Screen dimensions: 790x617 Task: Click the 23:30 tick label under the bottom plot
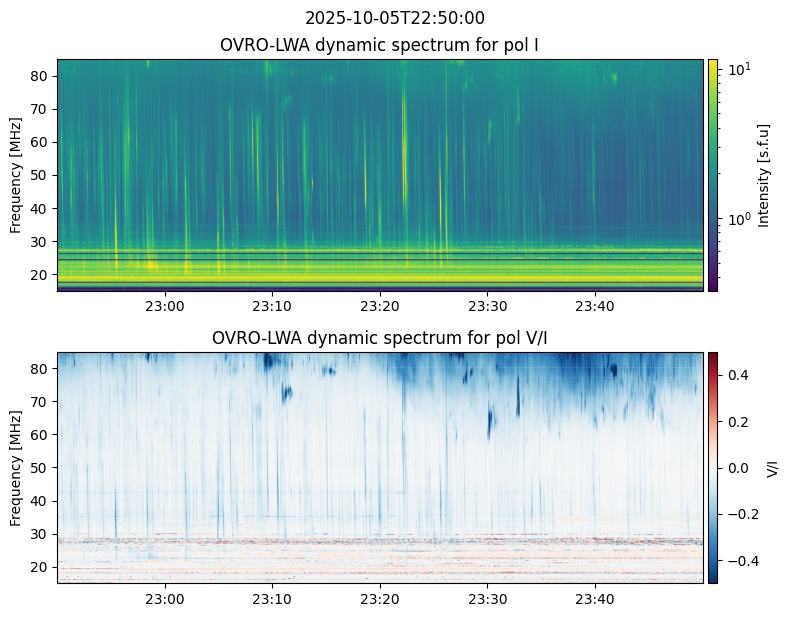[x=488, y=599]
